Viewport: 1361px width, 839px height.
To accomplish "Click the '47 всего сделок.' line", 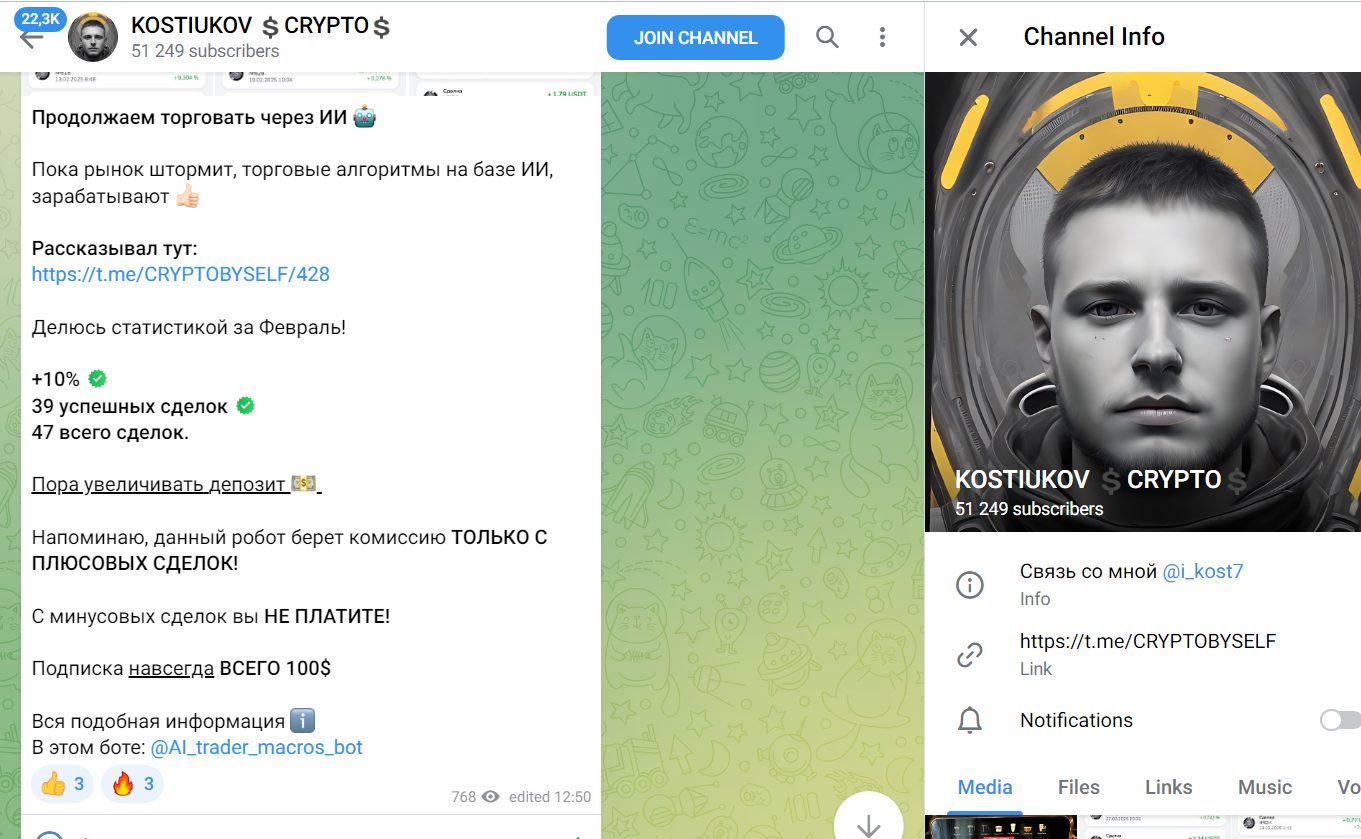I will 110,432.
